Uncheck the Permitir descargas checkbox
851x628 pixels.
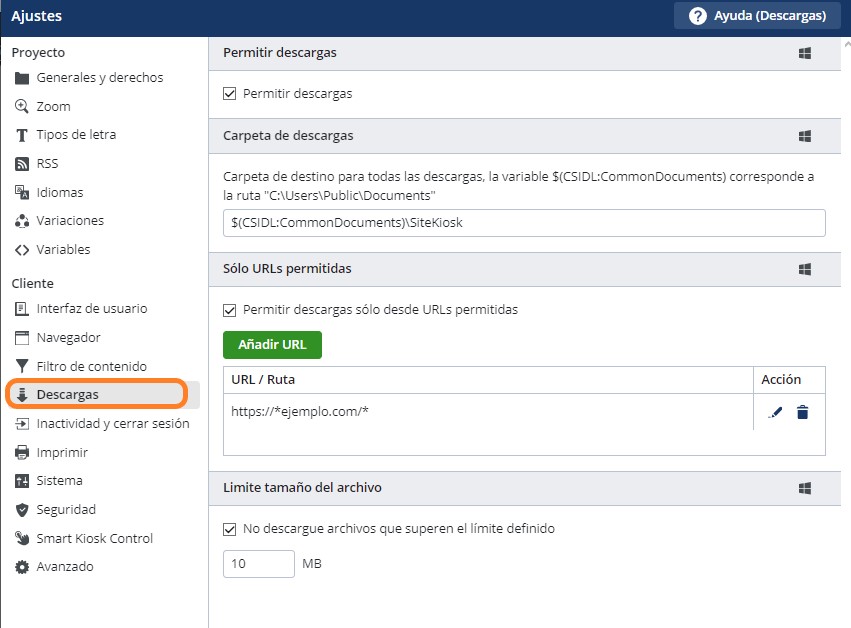[230, 94]
